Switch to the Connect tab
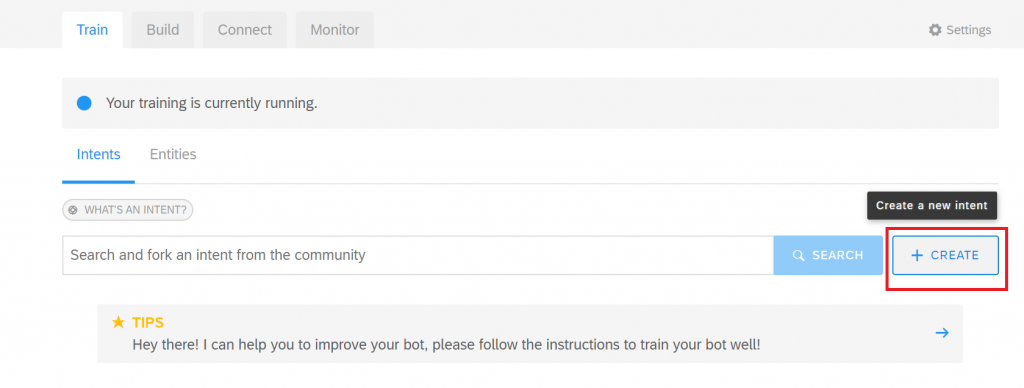This screenshot has width=1024, height=388. (x=245, y=30)
